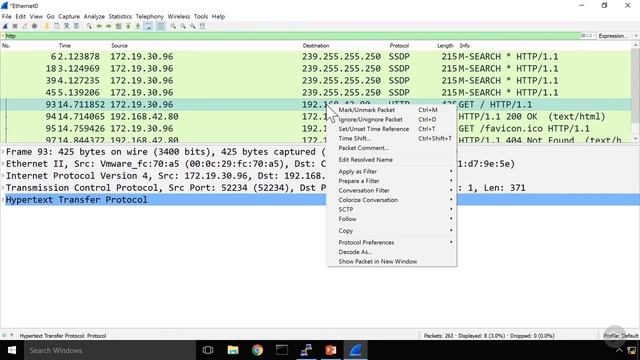The height and width of the screenshot is (360, 640).
Task: Expand Internet Protocol Version 4 node
Action: (3, 176)
